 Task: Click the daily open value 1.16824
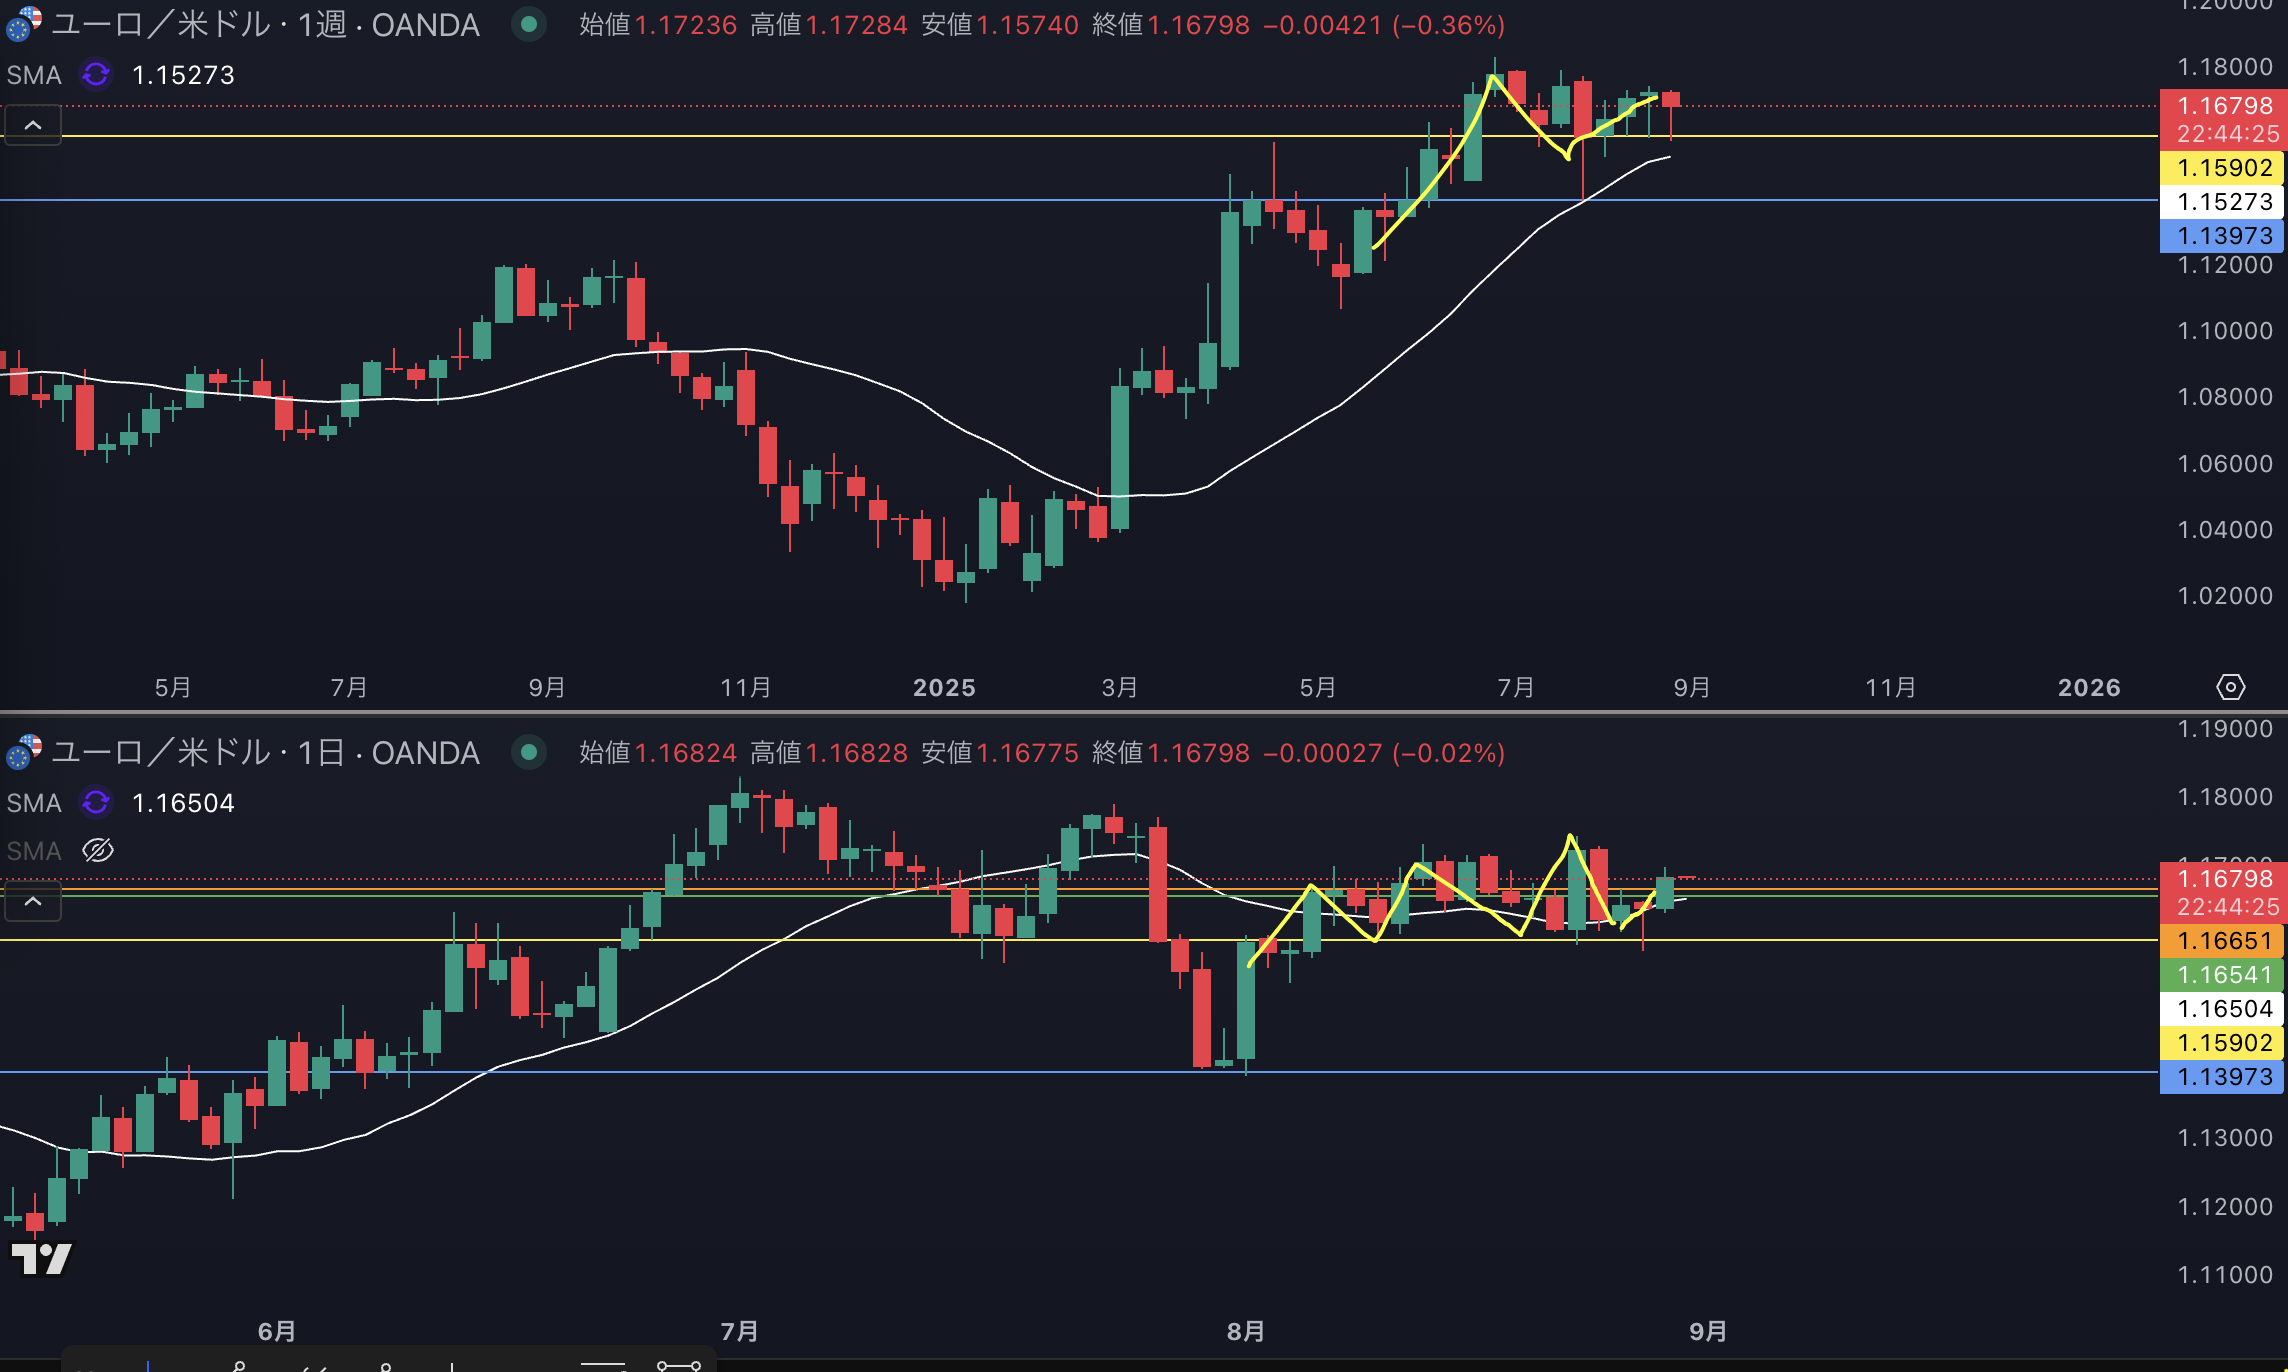pyautogui.click(x=686, y=753)
